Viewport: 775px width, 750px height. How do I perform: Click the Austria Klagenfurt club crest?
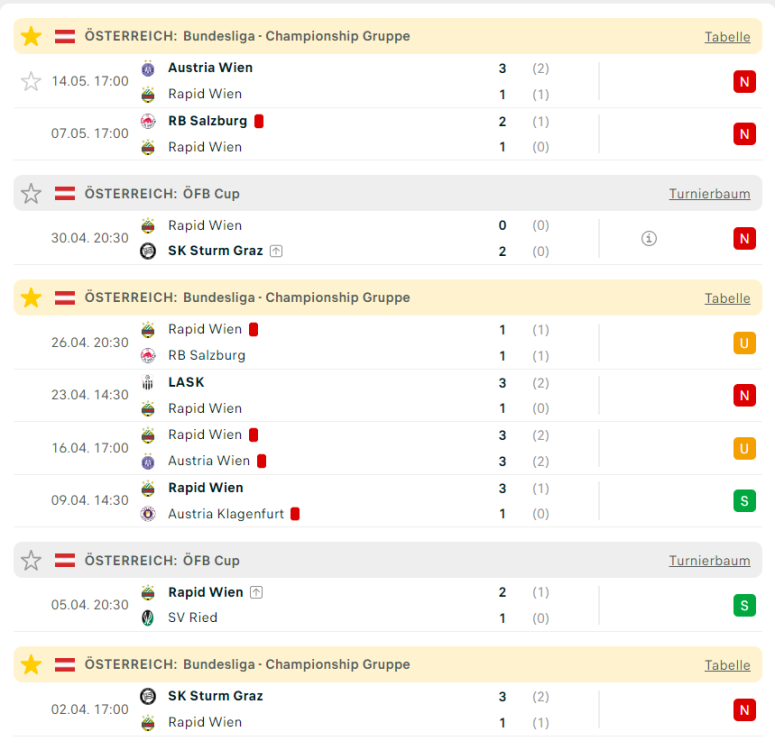click(x=148, y=514)
